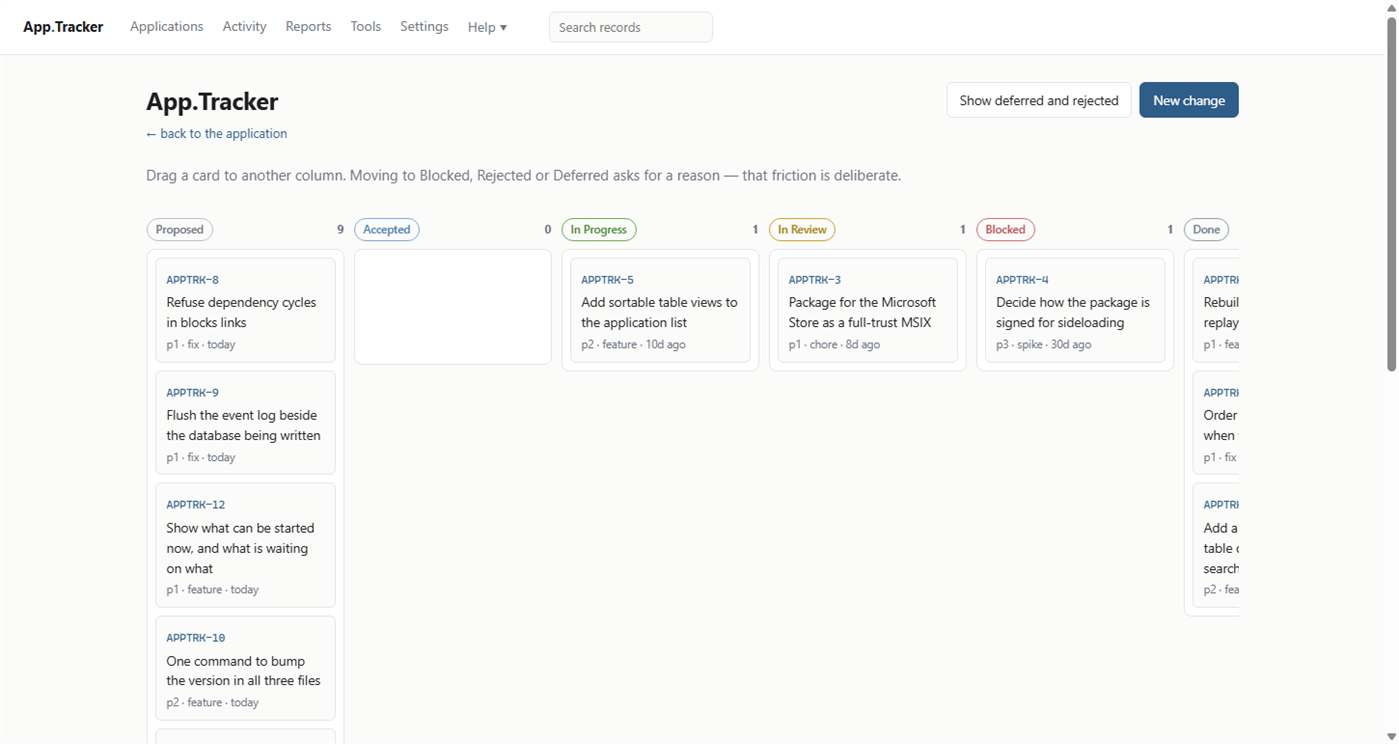Screen dimensions: 1399x744
Task: Open the APPTRK-3 card ID link
Action: click(814, 280)
